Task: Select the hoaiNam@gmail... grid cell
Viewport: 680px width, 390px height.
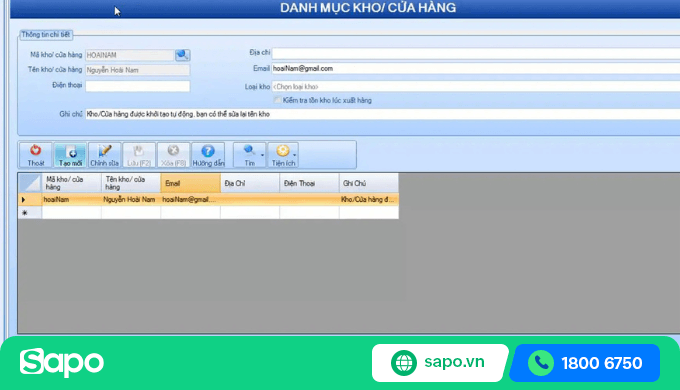Action: click(190, 200)
